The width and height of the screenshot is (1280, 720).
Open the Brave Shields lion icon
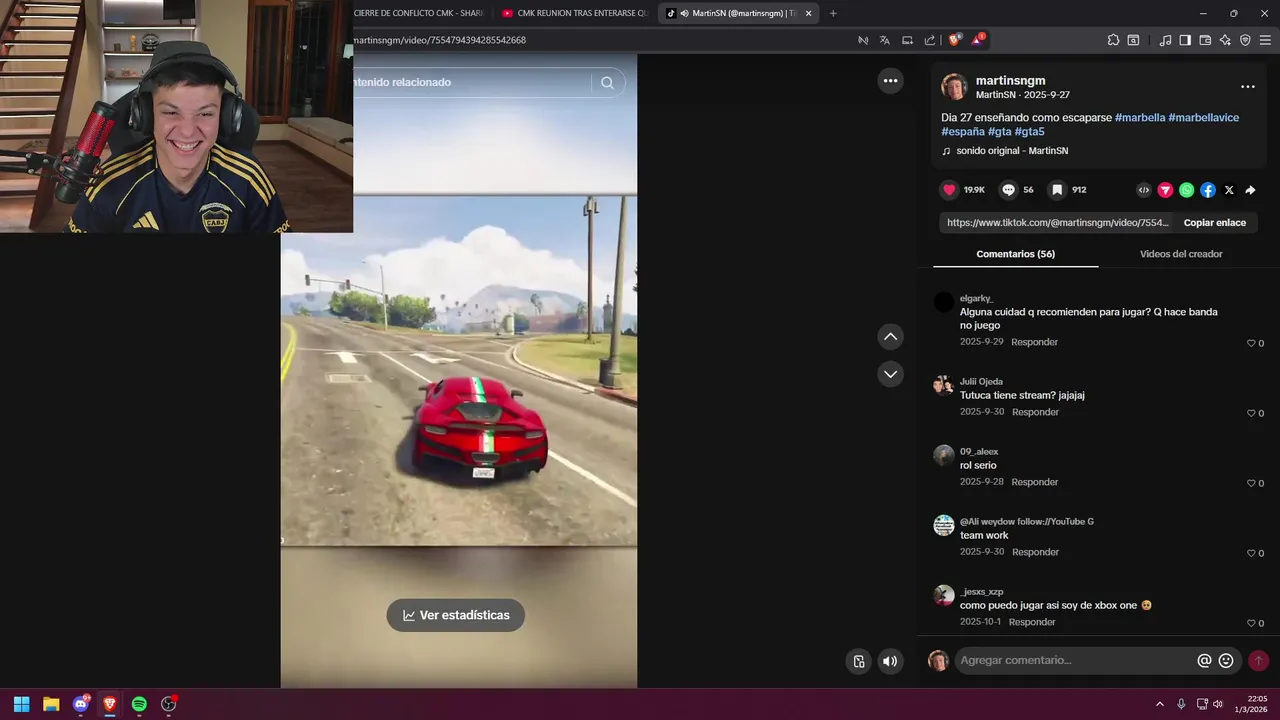954,40
